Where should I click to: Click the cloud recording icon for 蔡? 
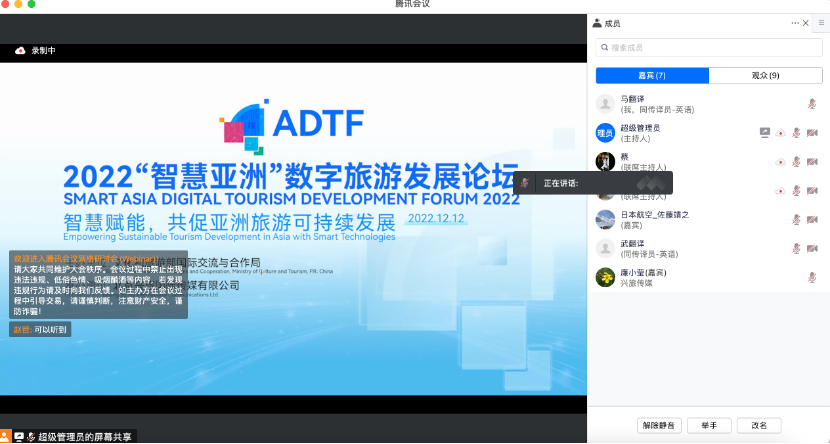point(780,162)
